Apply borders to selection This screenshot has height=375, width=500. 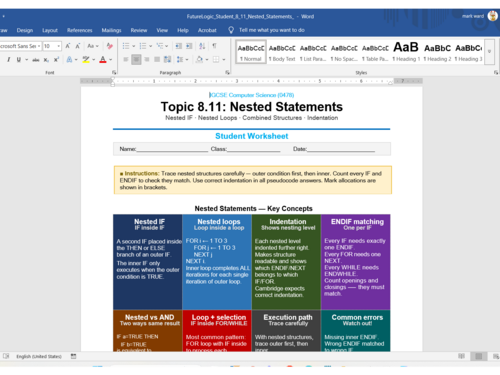coord(216,60)
